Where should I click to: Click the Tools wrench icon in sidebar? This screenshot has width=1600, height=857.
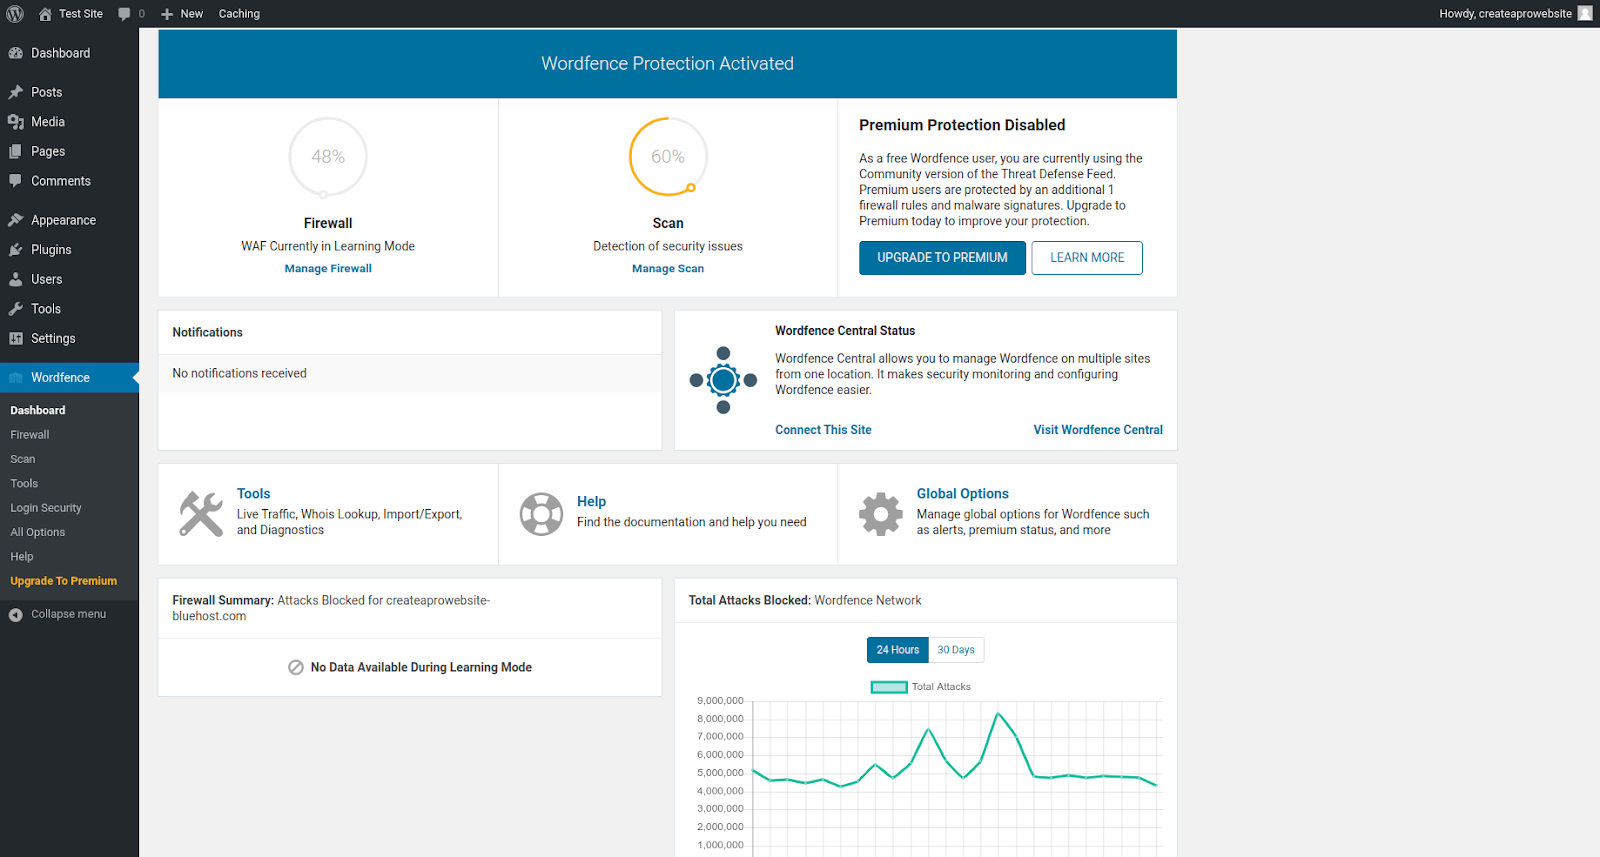(16, 309)
